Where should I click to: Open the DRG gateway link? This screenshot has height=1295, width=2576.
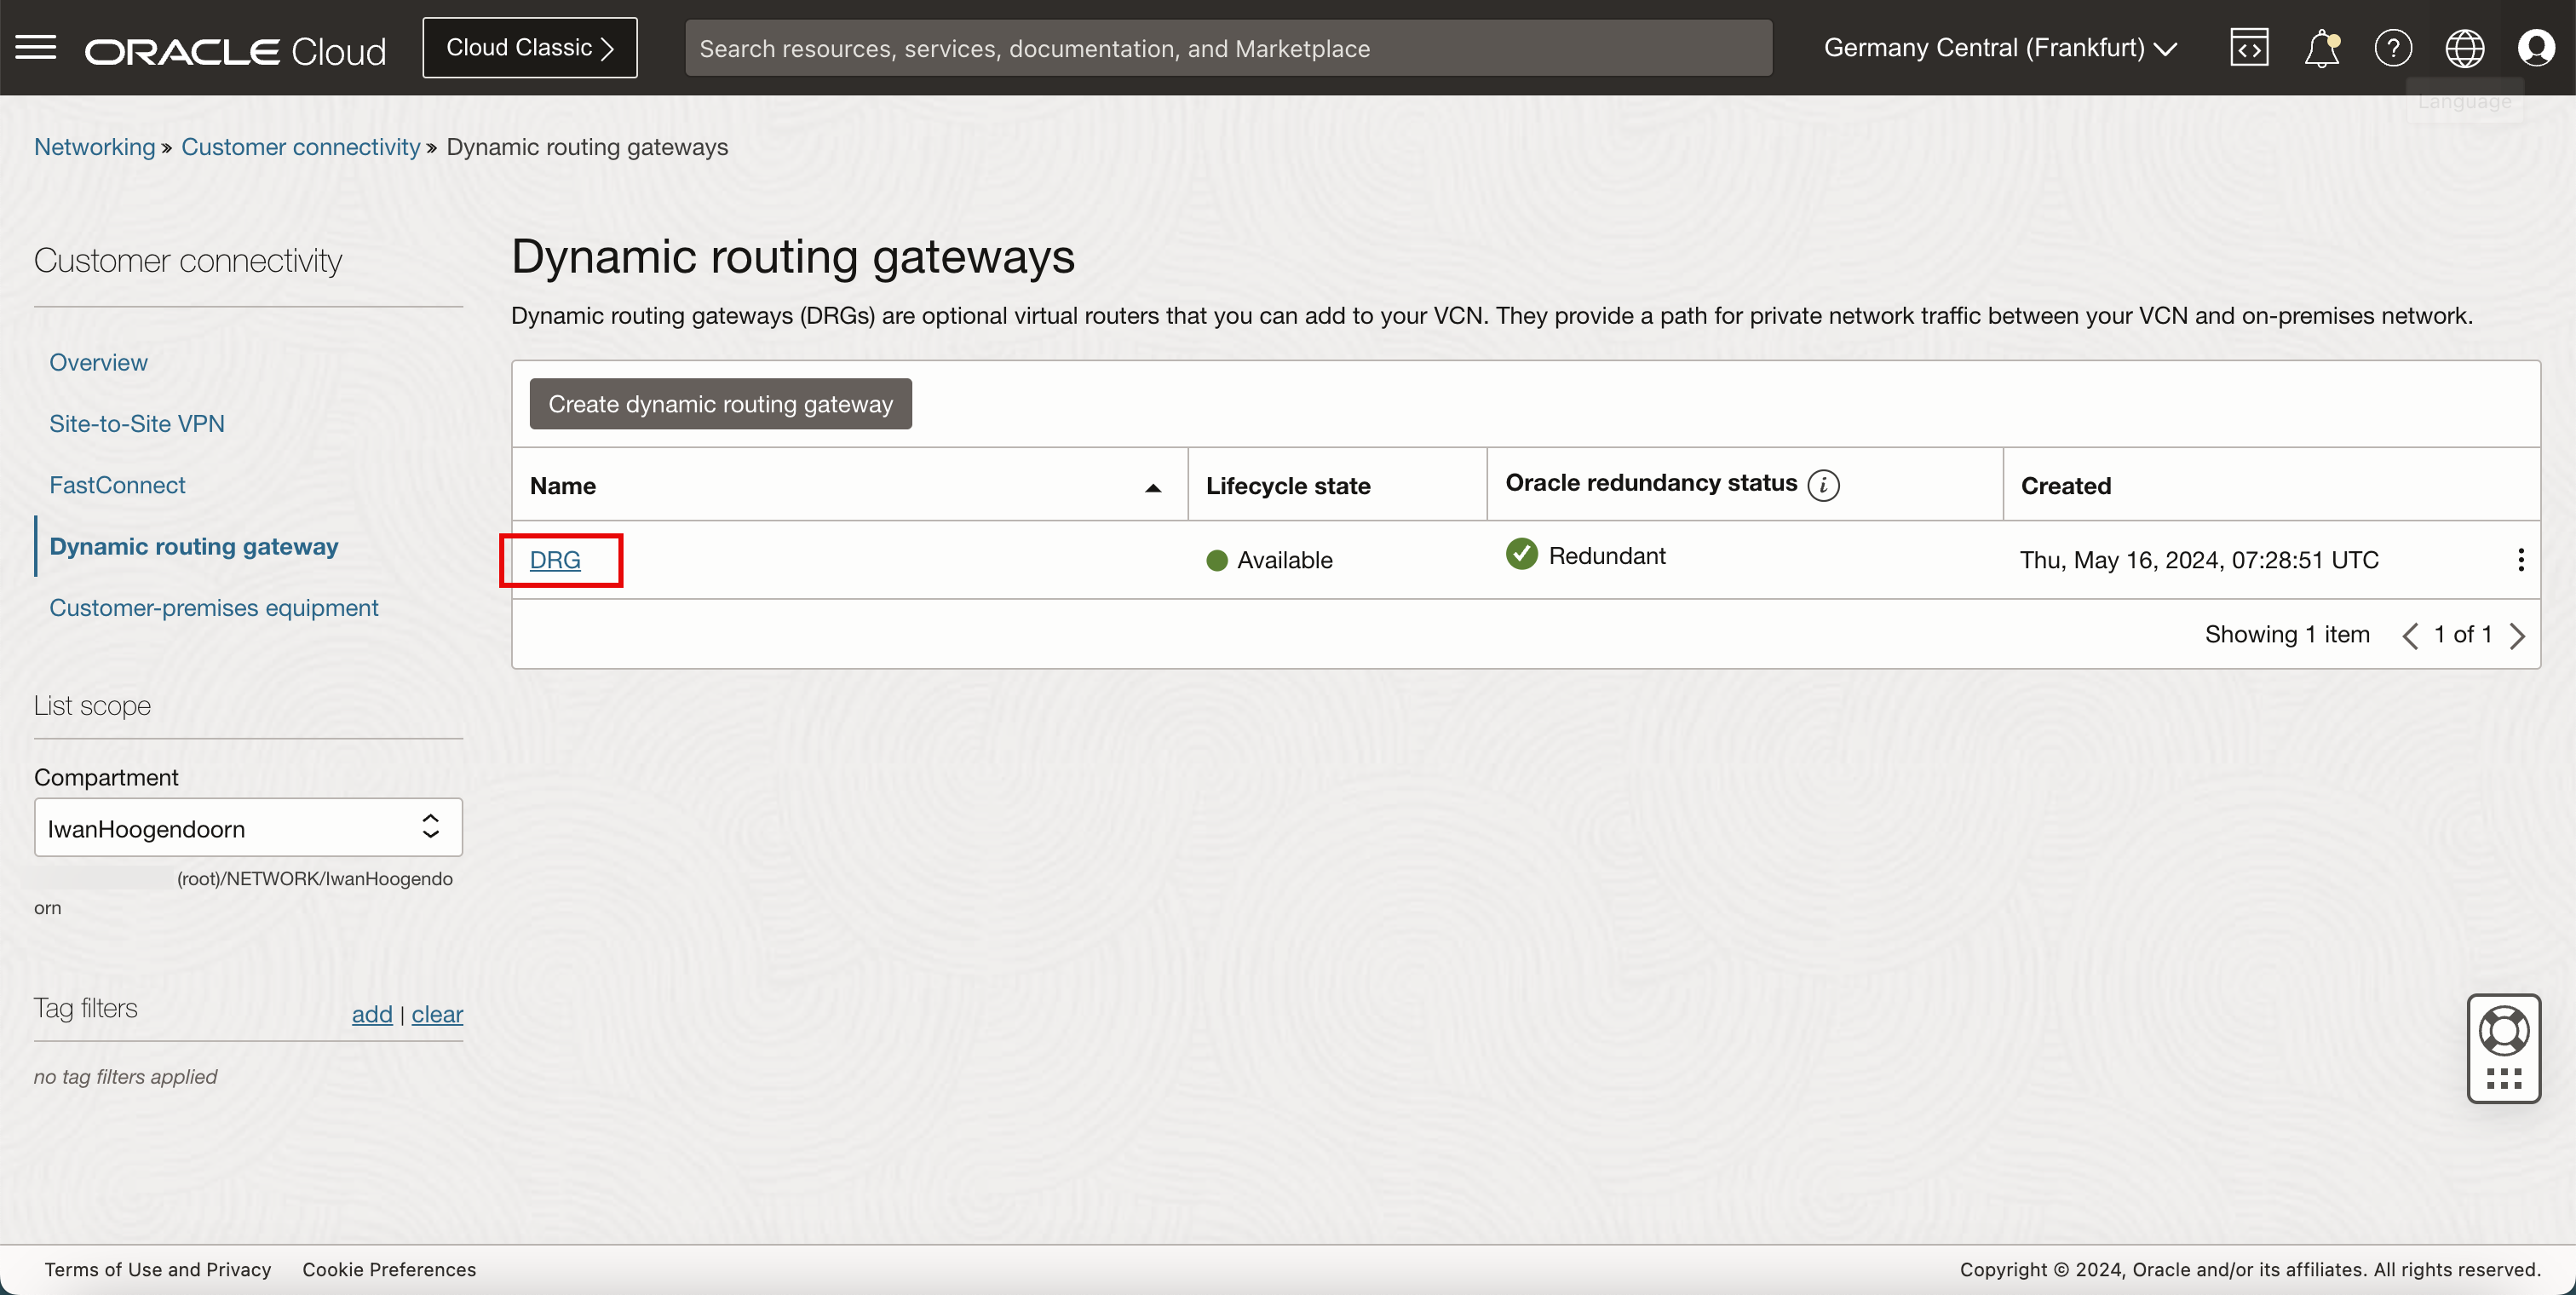555,560
